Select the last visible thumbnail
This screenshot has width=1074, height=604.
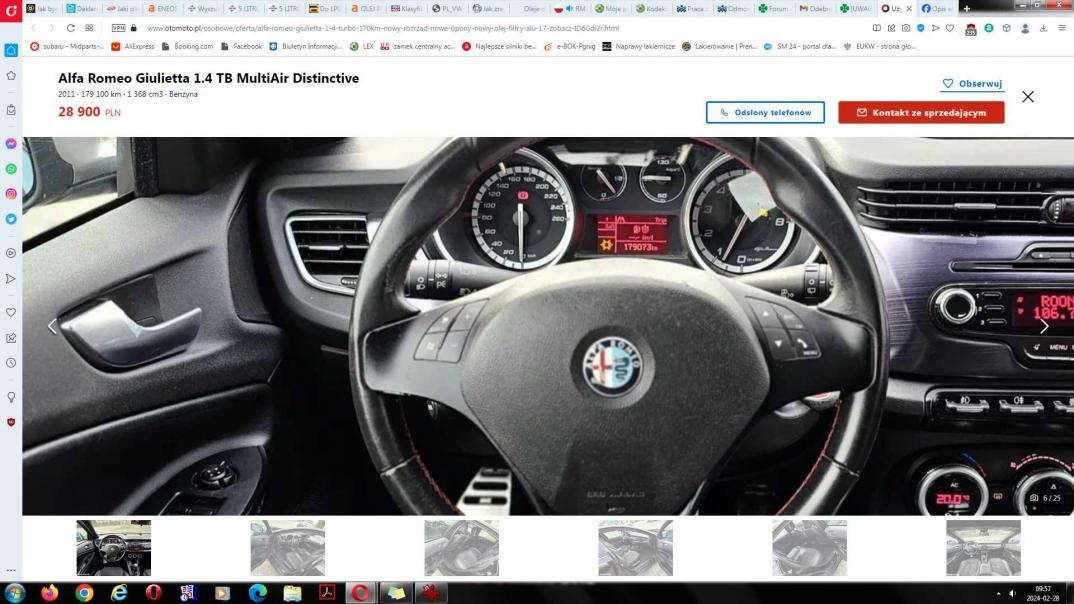[984, 548]
